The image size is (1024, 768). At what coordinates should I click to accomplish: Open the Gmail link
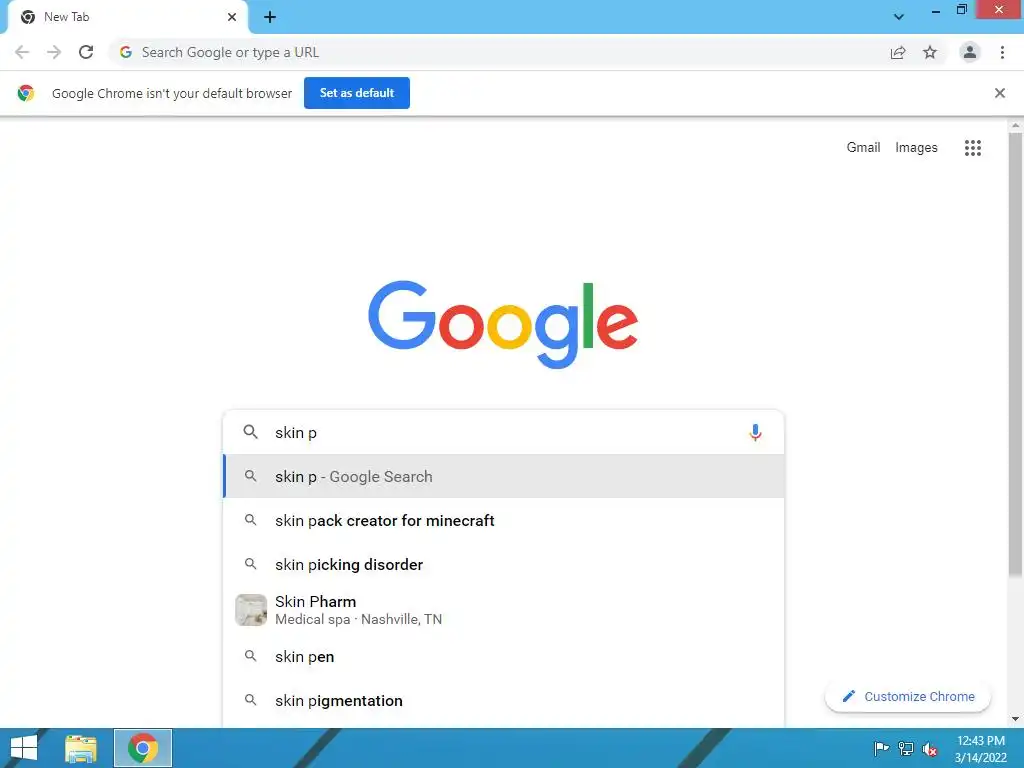pyautogui.click(x=863, y=148)
